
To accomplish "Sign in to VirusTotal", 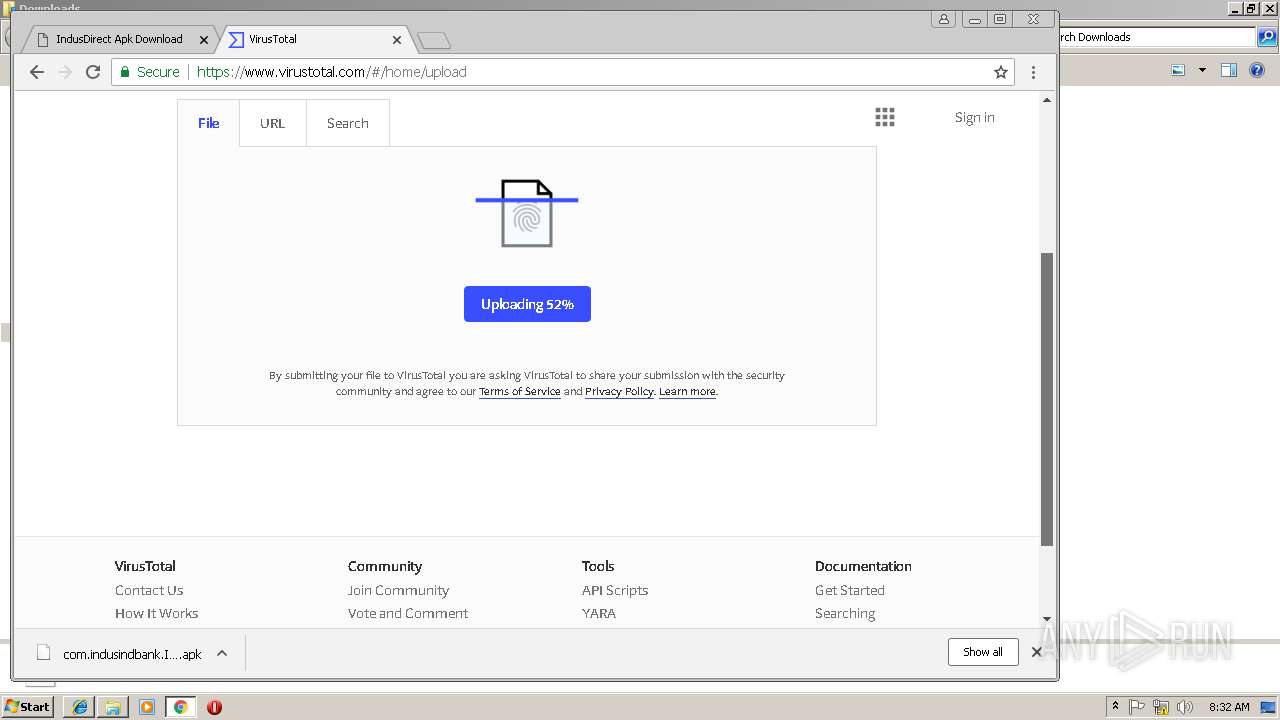I will tap(974, 117).
